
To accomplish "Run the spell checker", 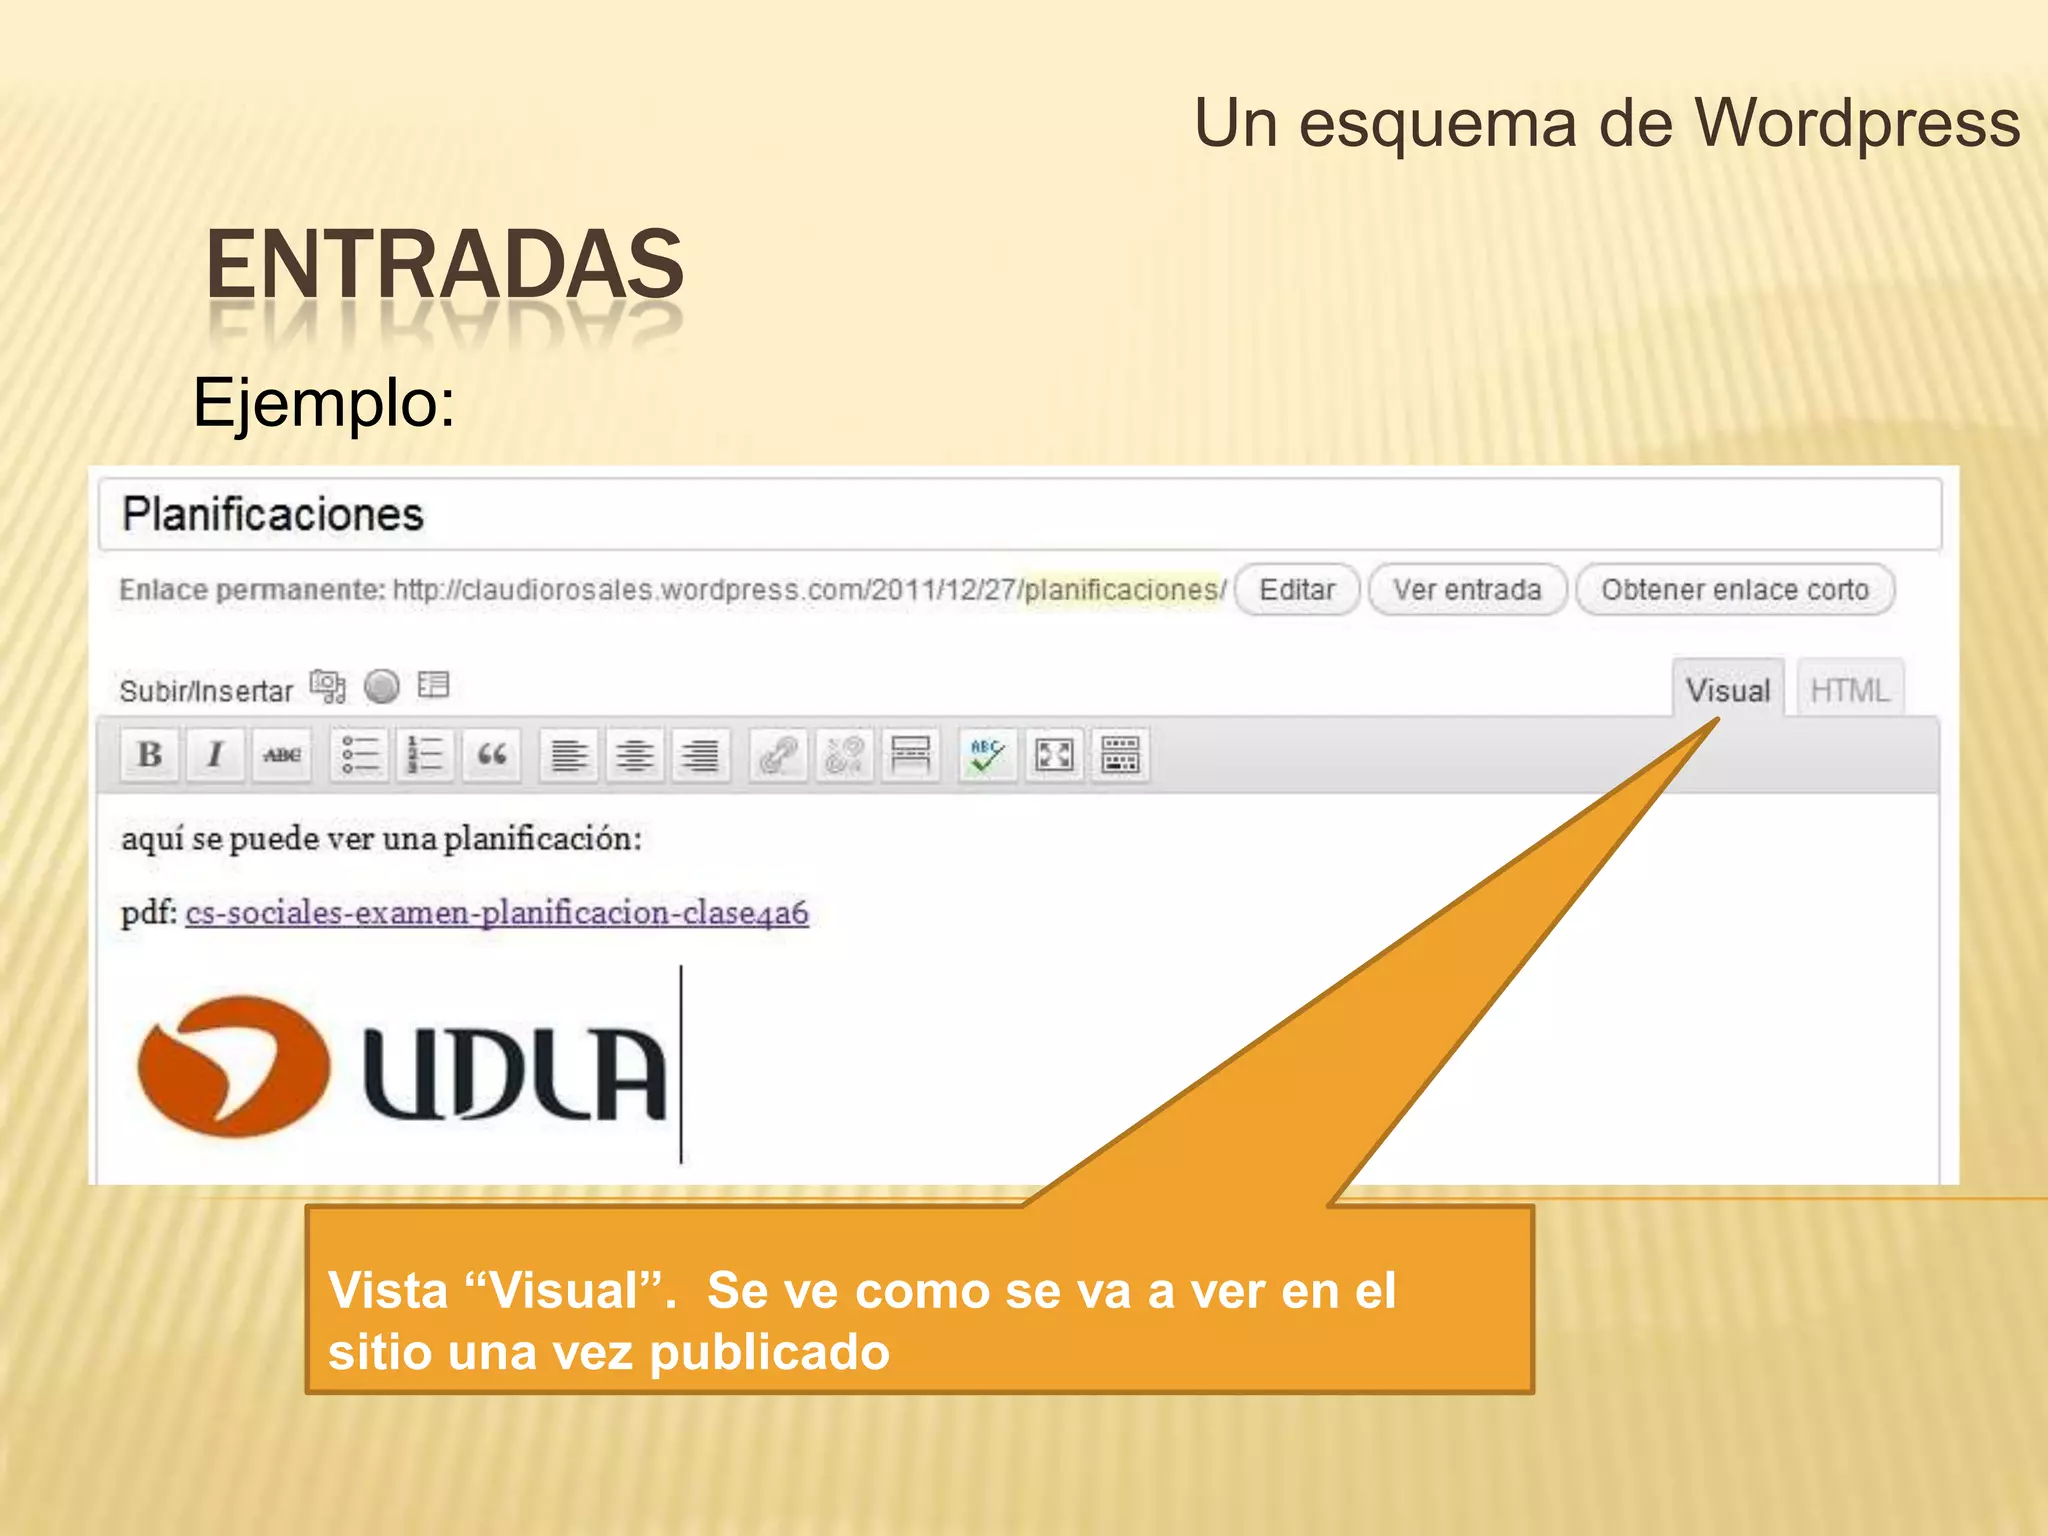I will pos(987,754).
